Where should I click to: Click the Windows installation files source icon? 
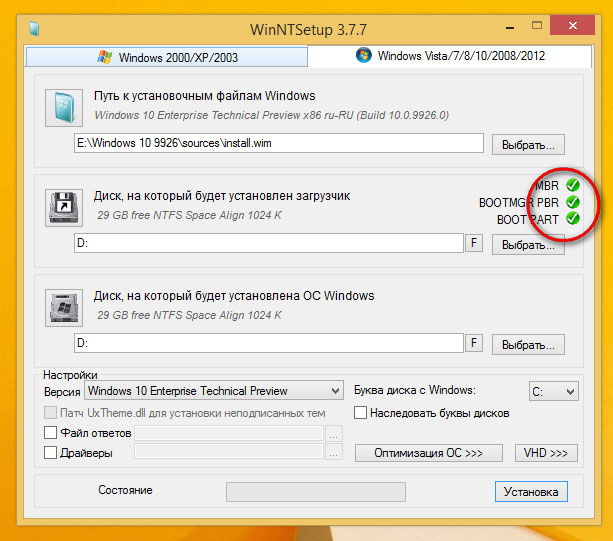point(64,108)
